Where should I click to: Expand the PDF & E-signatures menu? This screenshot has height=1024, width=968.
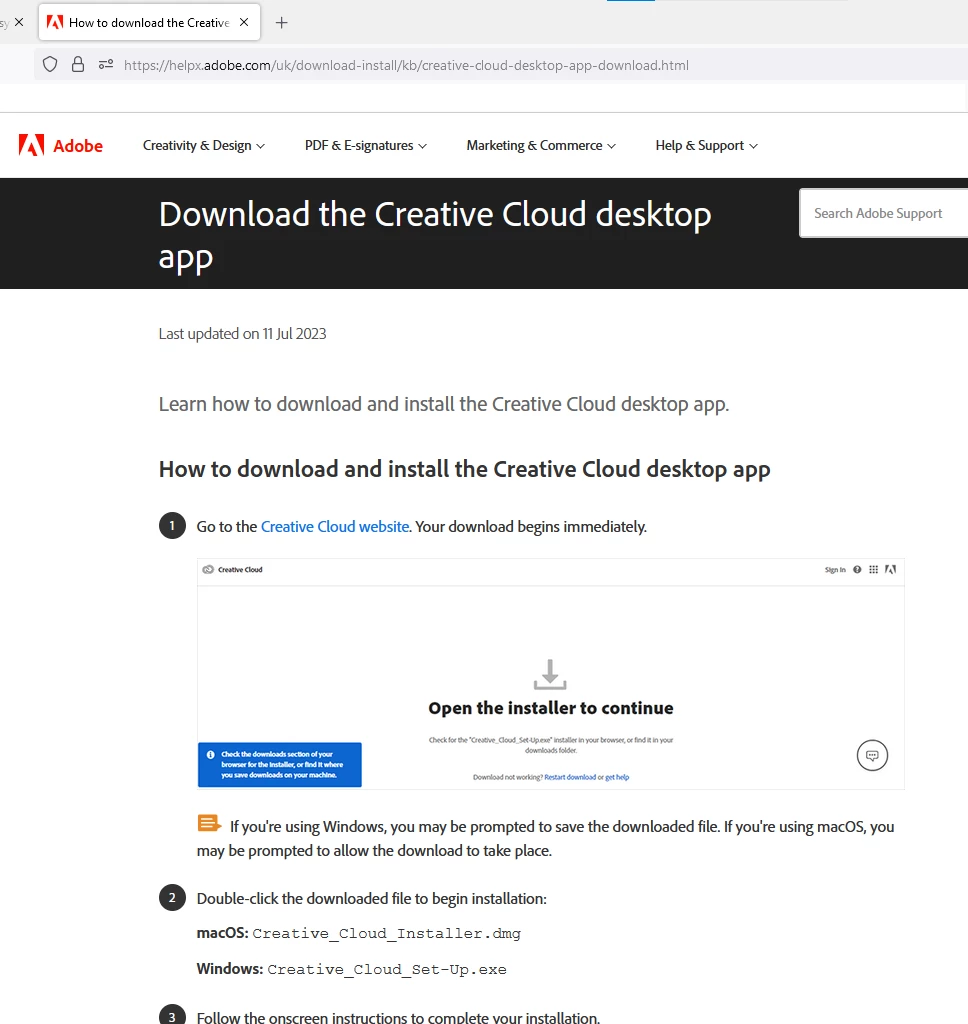pyautogui.click(x=366, y=146)
